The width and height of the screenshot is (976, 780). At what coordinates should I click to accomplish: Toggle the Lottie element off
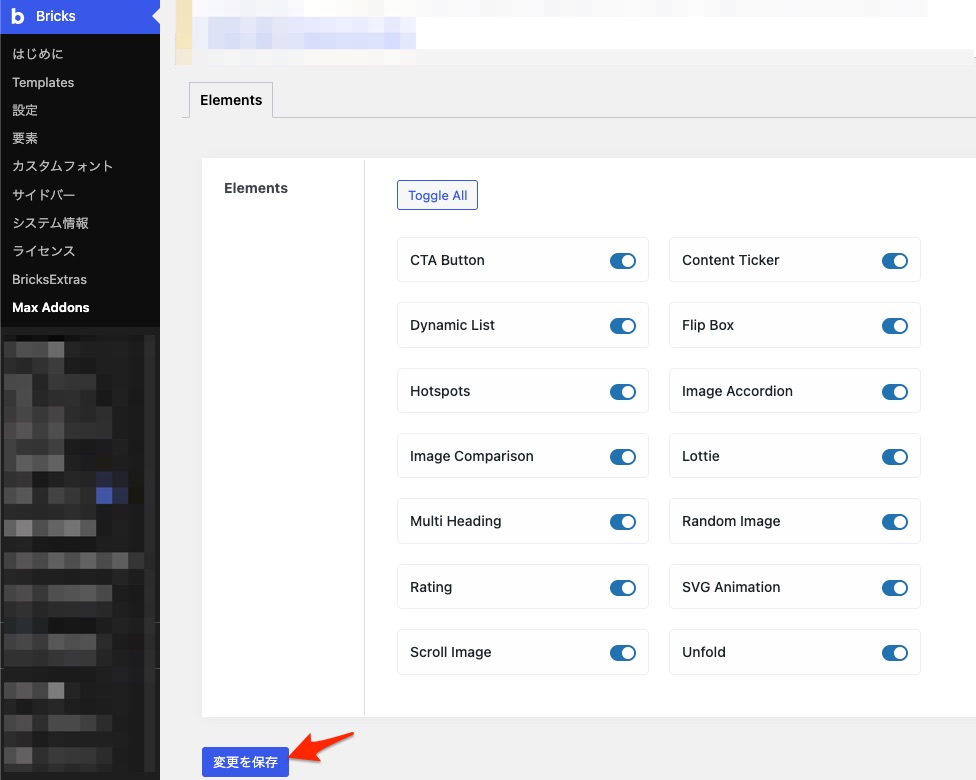point(895,456)
